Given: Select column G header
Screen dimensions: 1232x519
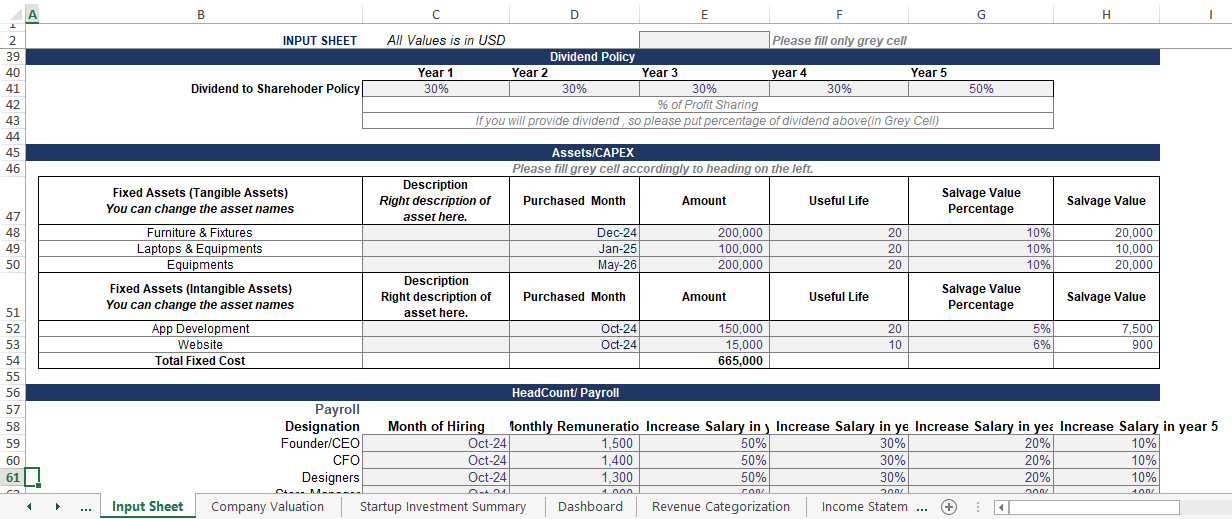Looking at the screenshot, I should (x=981, y=14).
